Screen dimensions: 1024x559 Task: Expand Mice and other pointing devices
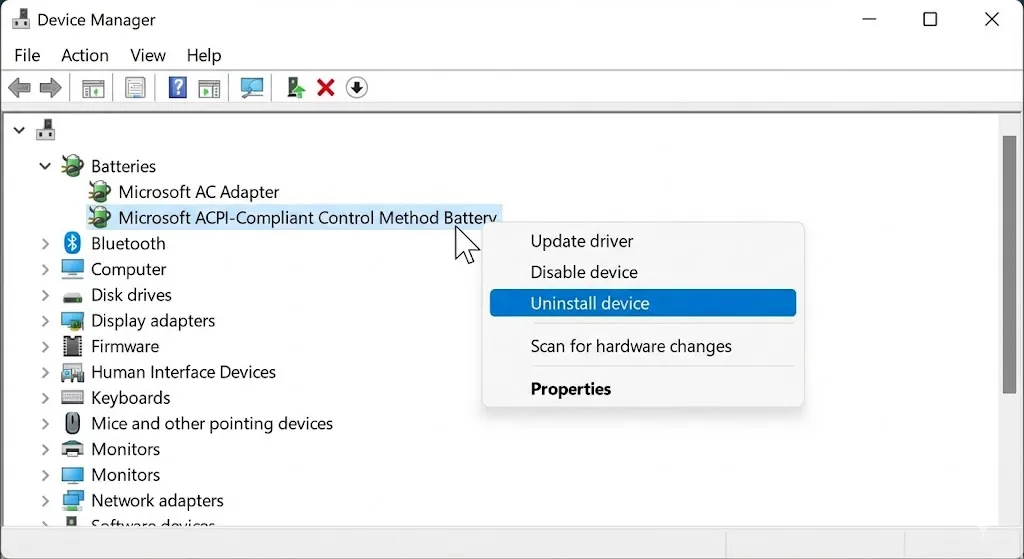45,423
